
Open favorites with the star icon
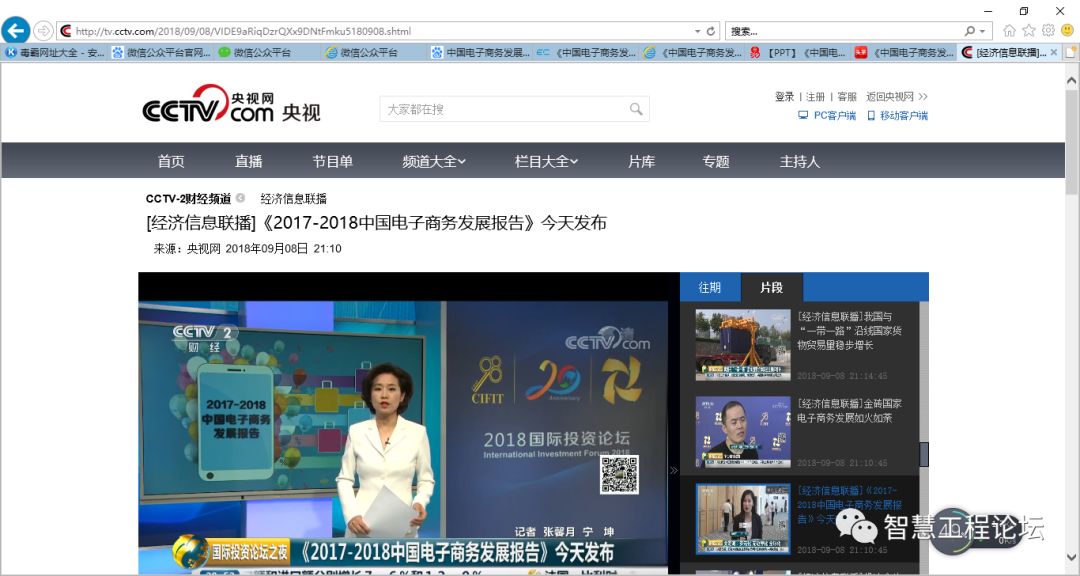(1028, 30)
